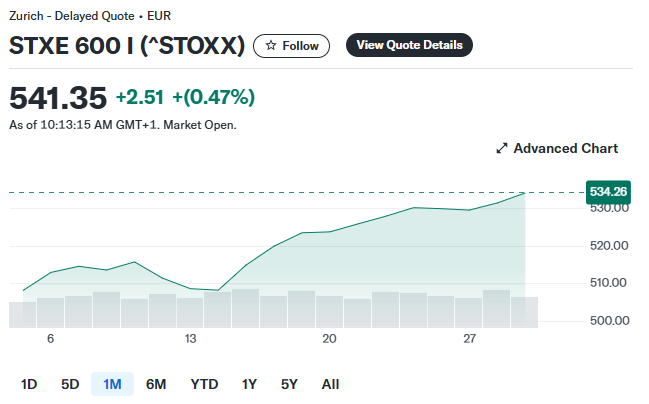Screen dimensions: 649x404
Task: Click the expand arrows icon beside Advanced Chart
Action: [x=502, y=149]
